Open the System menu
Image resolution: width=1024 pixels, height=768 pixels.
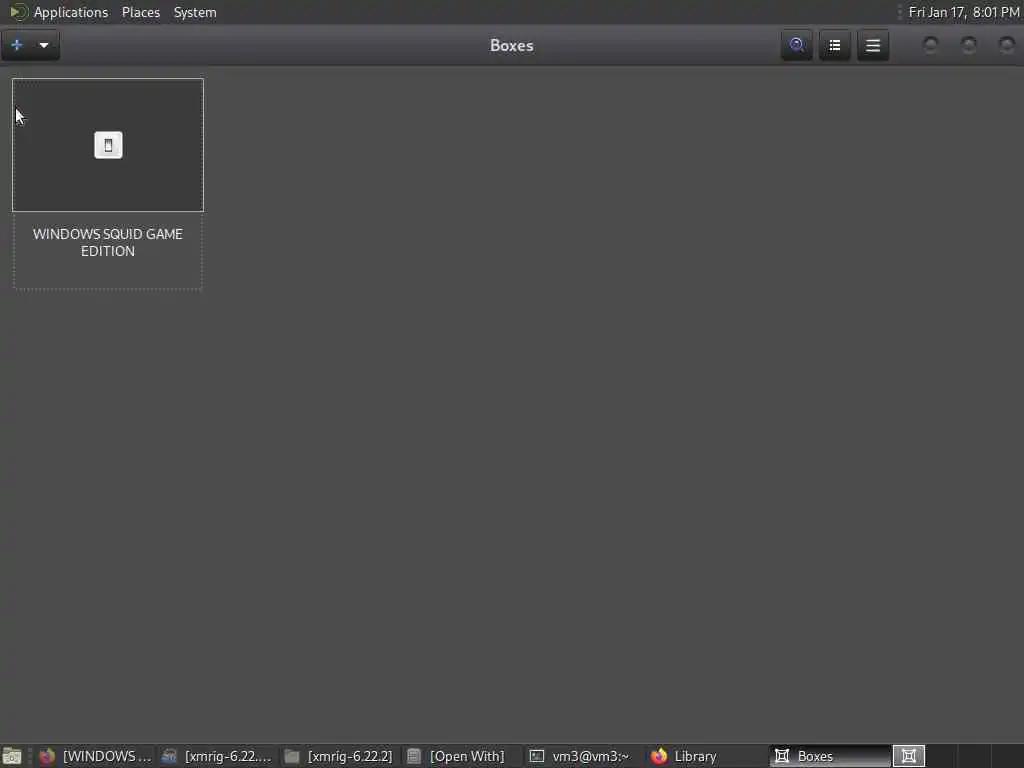coord(195,12)
